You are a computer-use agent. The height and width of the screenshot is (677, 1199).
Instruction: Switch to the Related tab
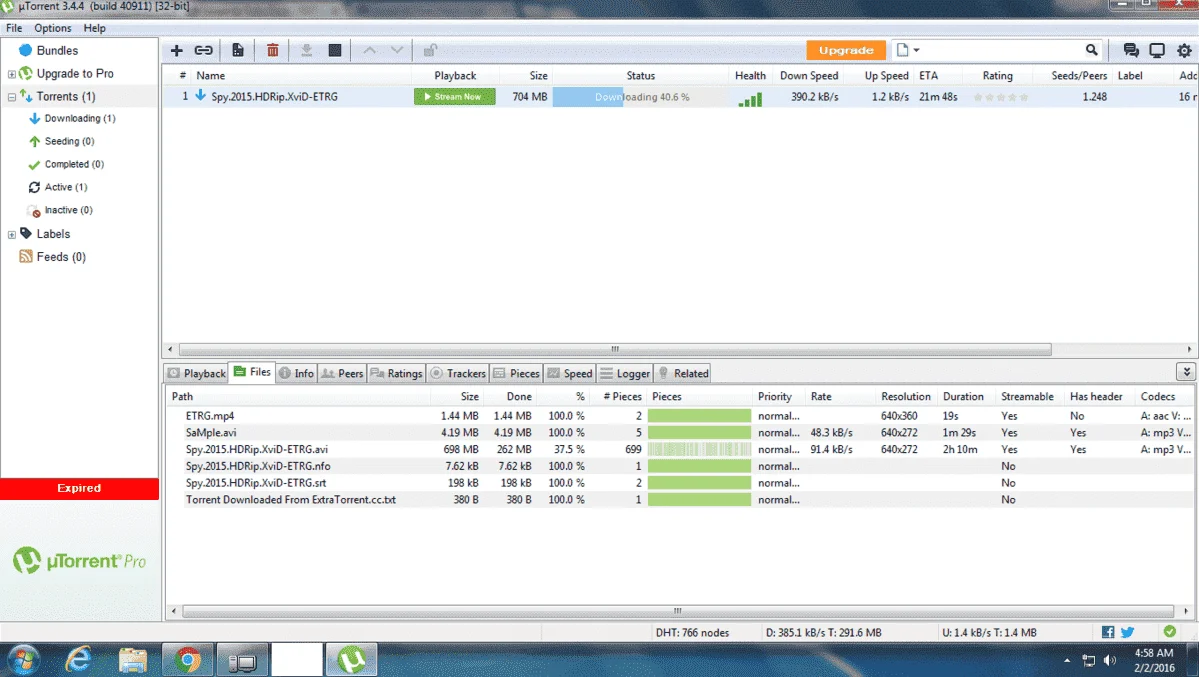pos(683,373)
